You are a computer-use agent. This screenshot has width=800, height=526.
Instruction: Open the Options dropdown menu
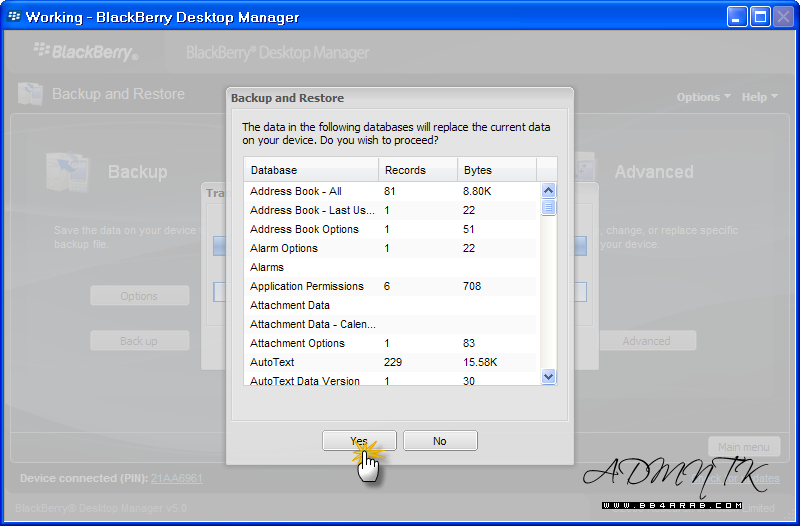point(703,97)
